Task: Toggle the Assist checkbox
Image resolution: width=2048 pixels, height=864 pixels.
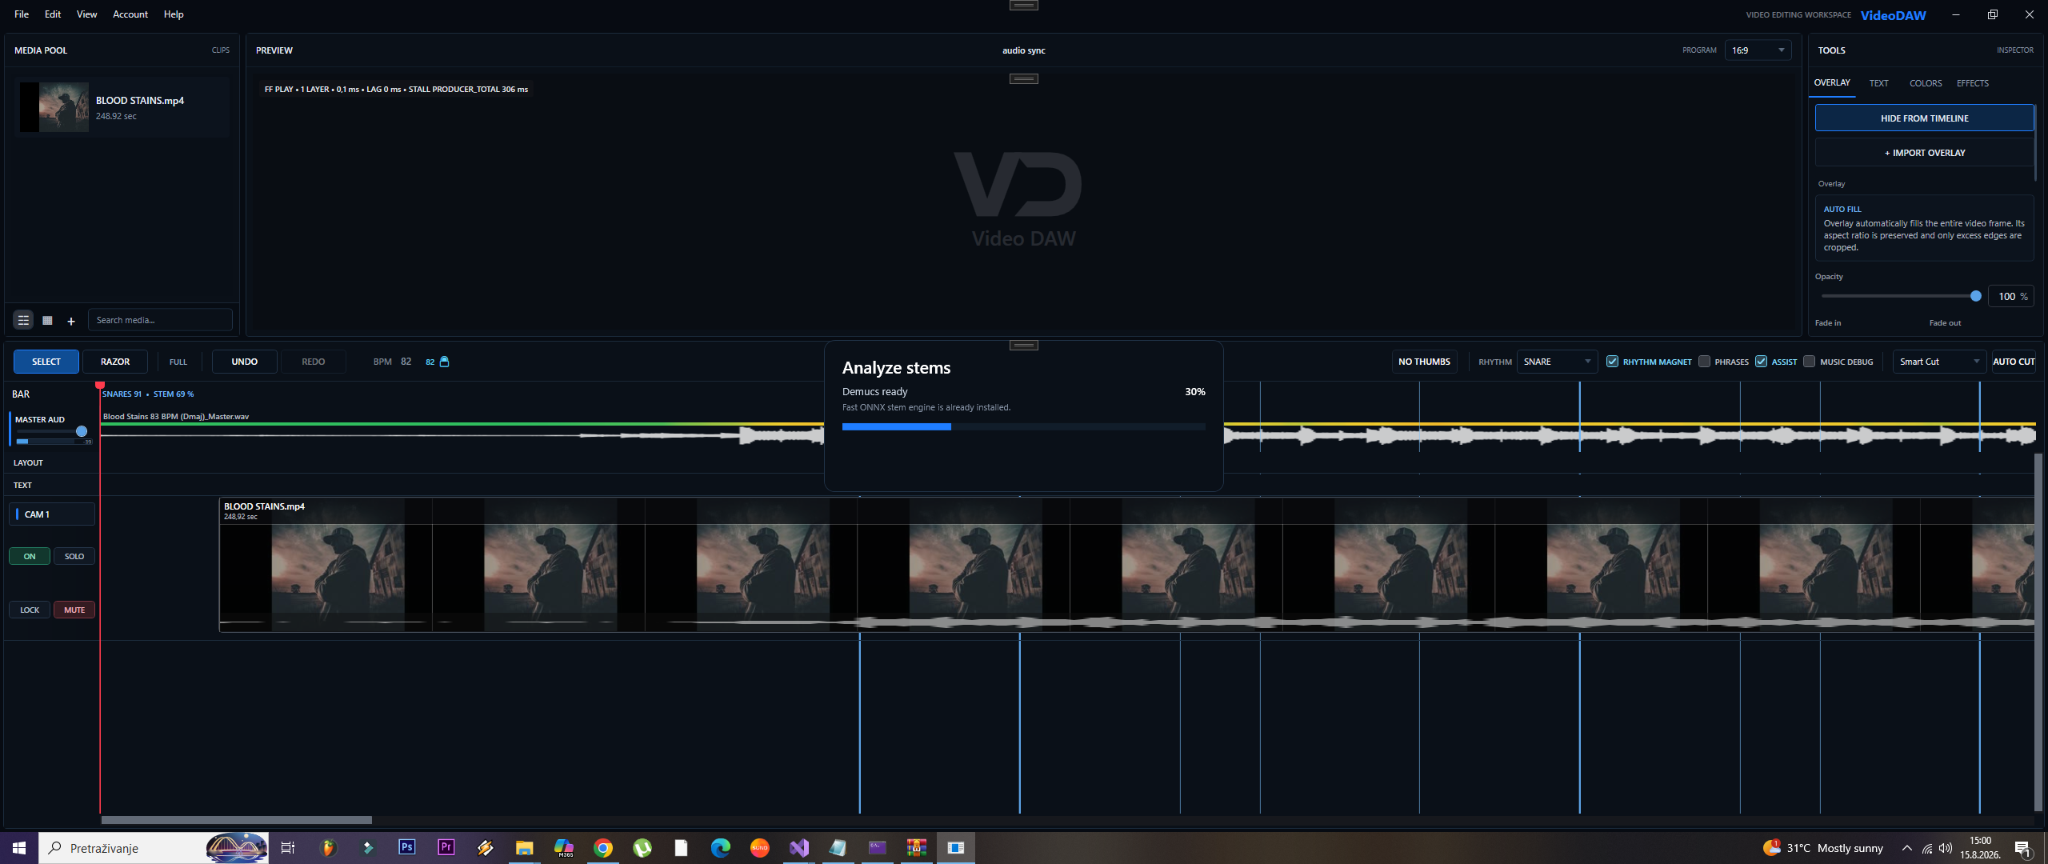Action: [1761, 361]
